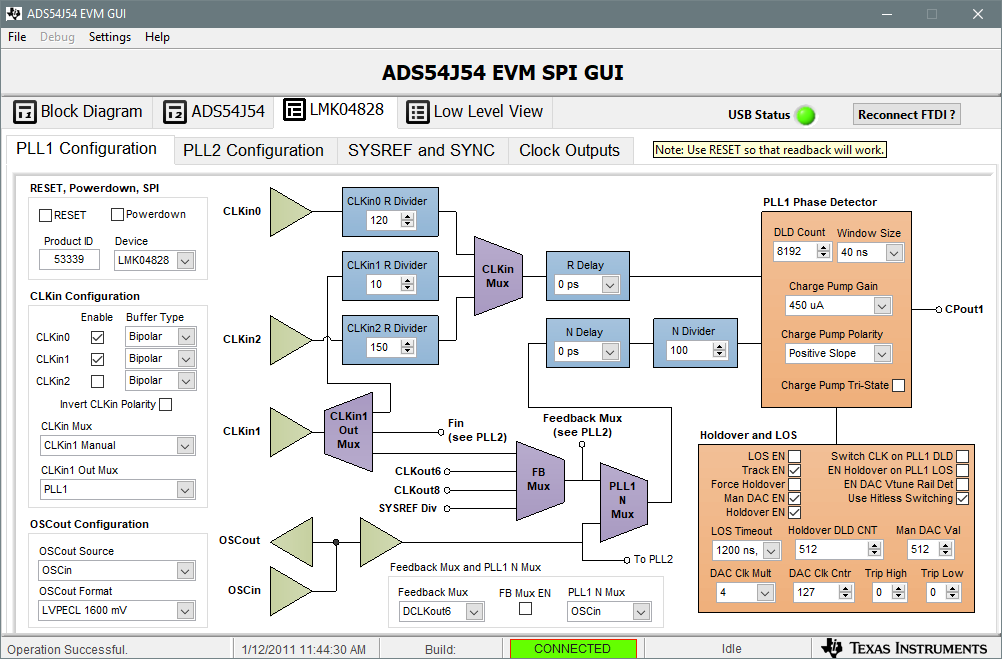Viewport: 1002px width, 659px height.
Task: Open the PLL1 N Mux dropdown
Action: [x=641, y=612]
